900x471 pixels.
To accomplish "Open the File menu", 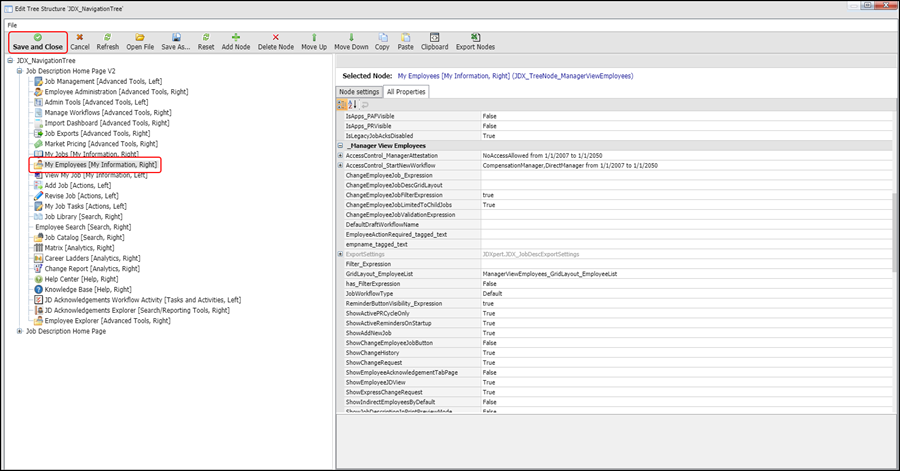I will pyautogui.click(x=13, y=24).
